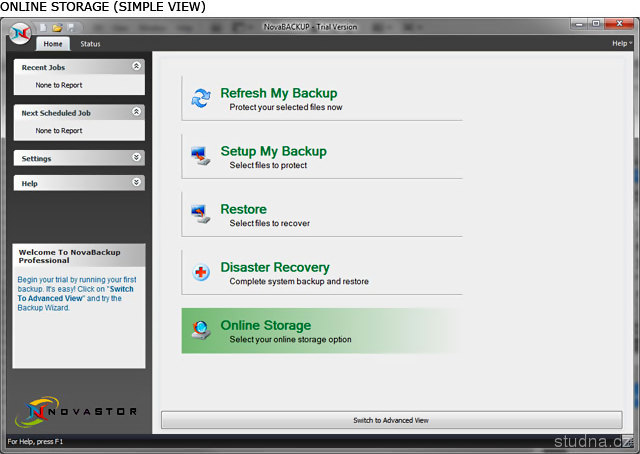Click the Recent Jobs panel title
640x454 pixels.
click(x=43, y=67)
